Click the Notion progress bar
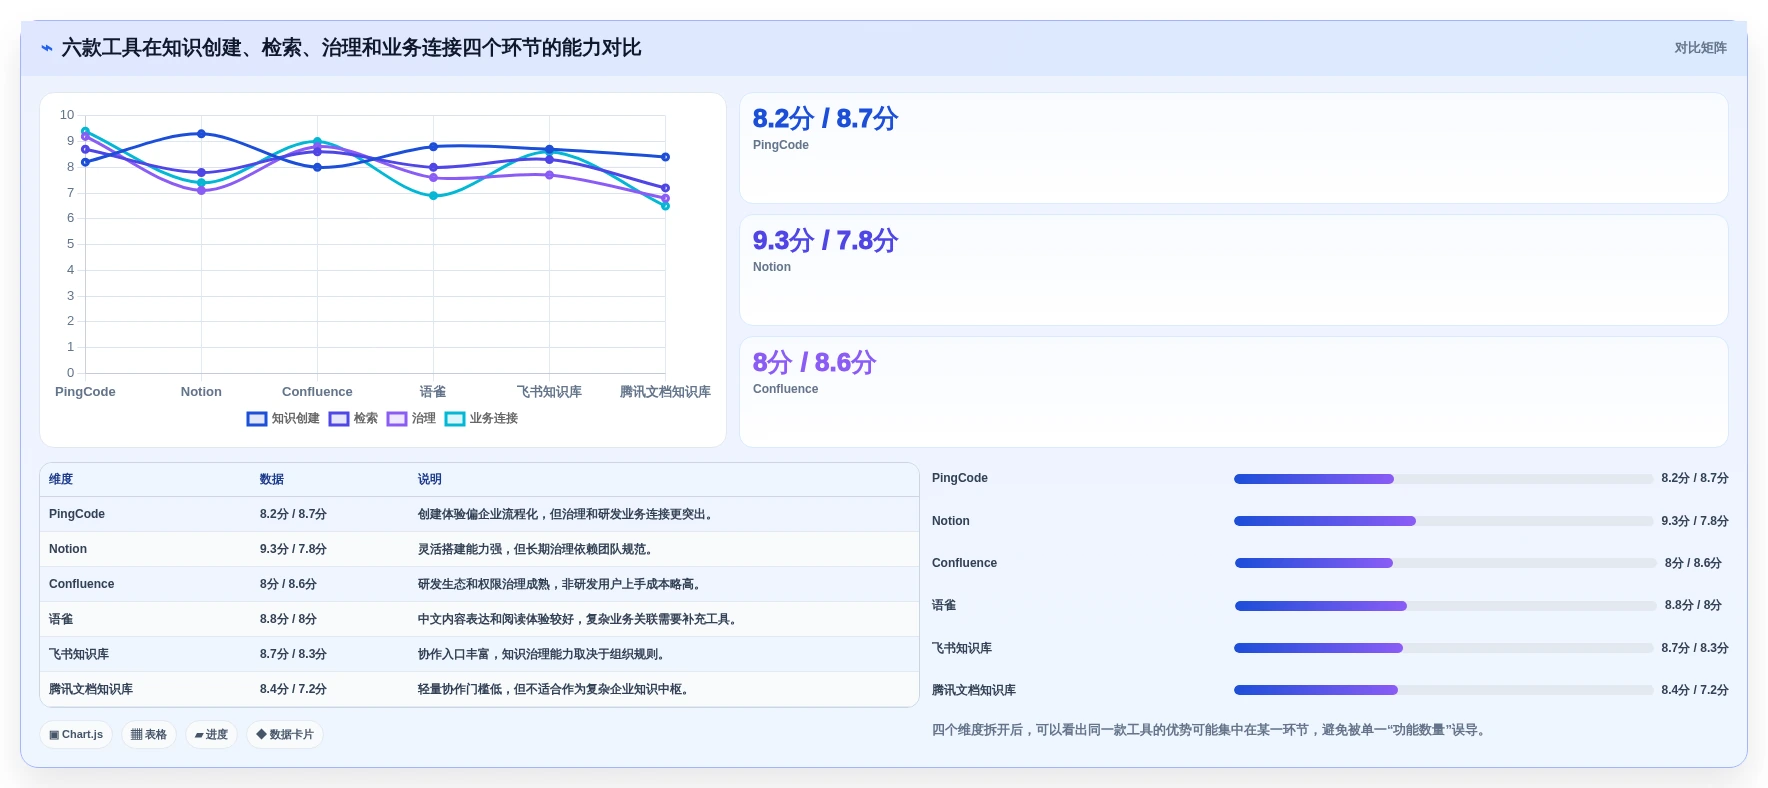This screenshot has height=788, width=1768. pyautogui.click(x=1443, y=521)
